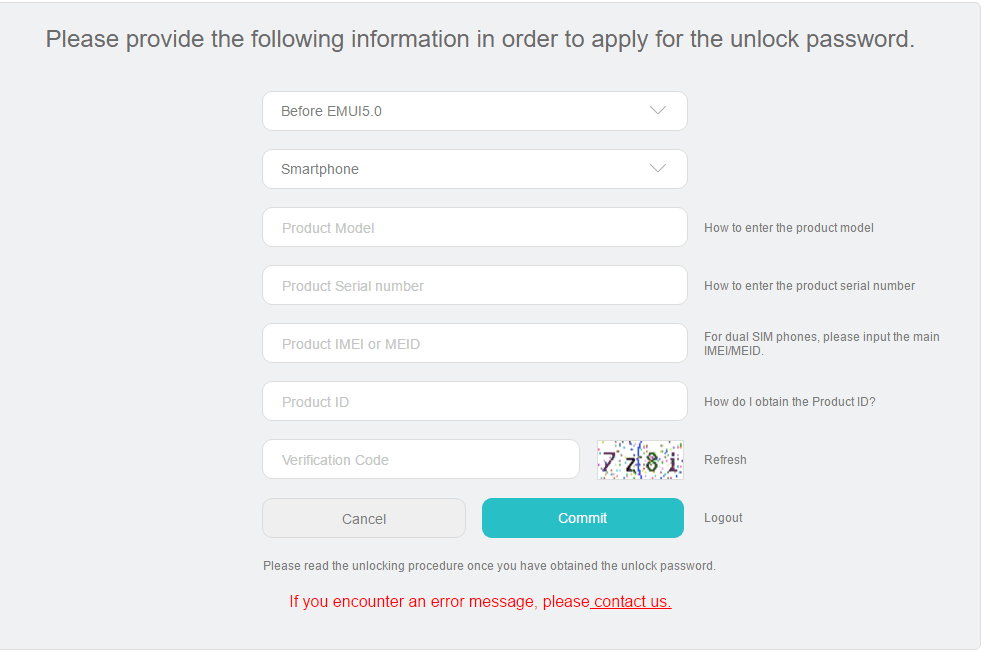Select the Product ID input field
The height and width of the screenshot is (661, 990).
[475, 402]
